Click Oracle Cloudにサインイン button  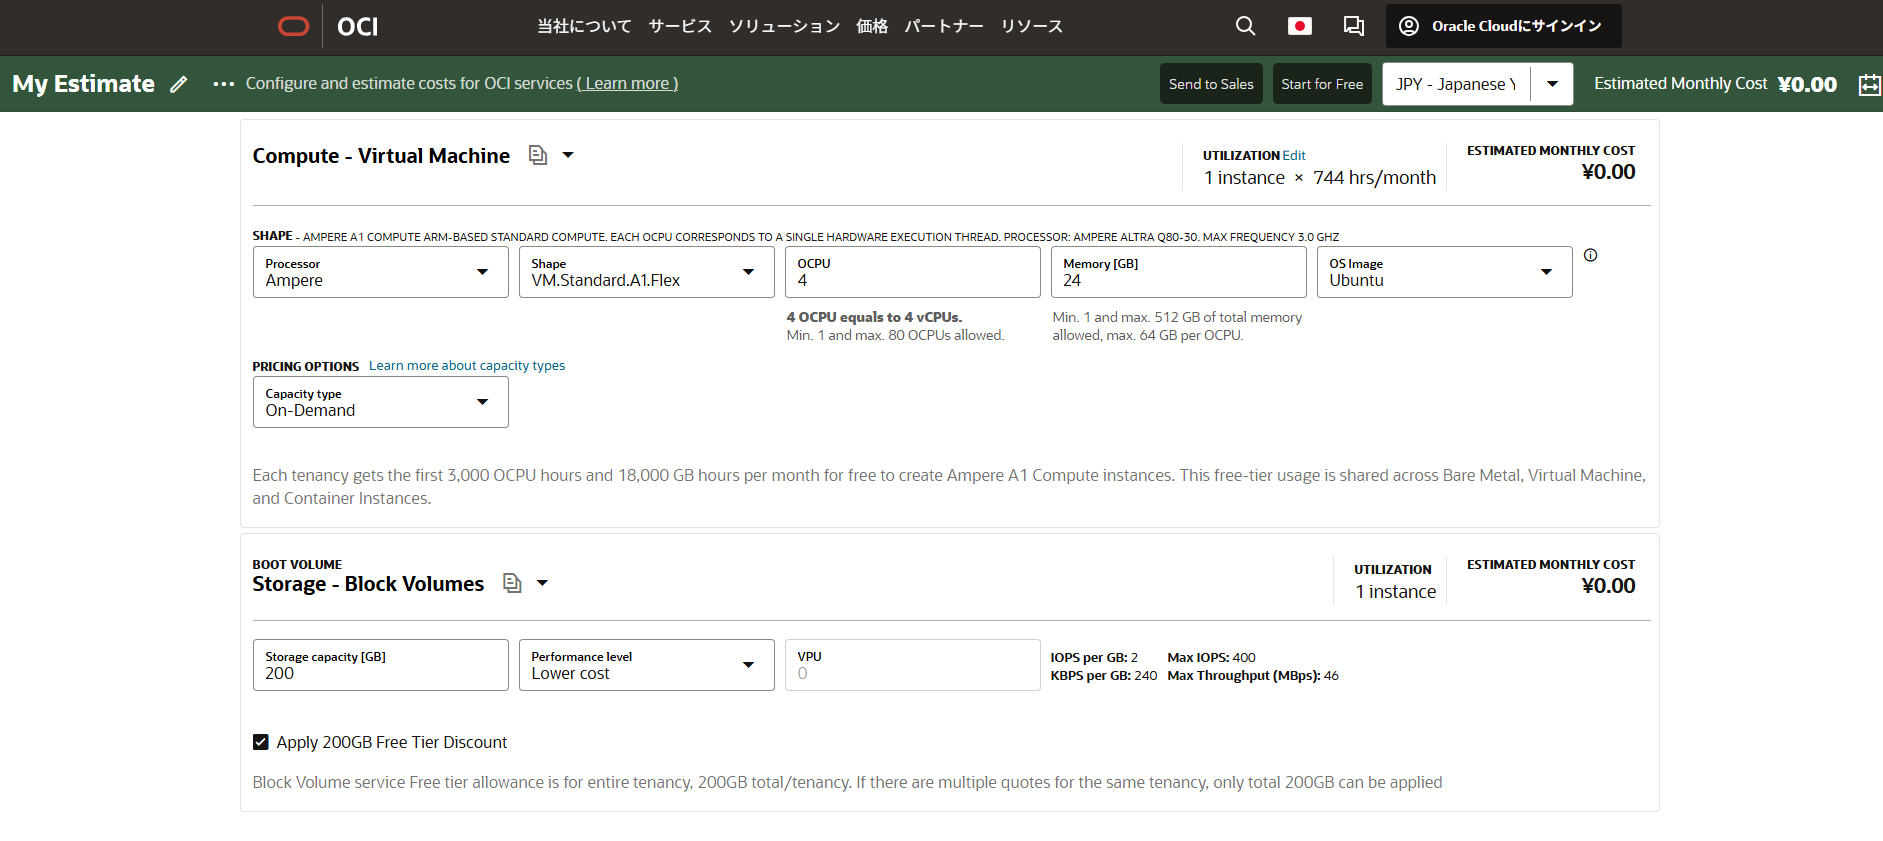tap(1503, 26)
